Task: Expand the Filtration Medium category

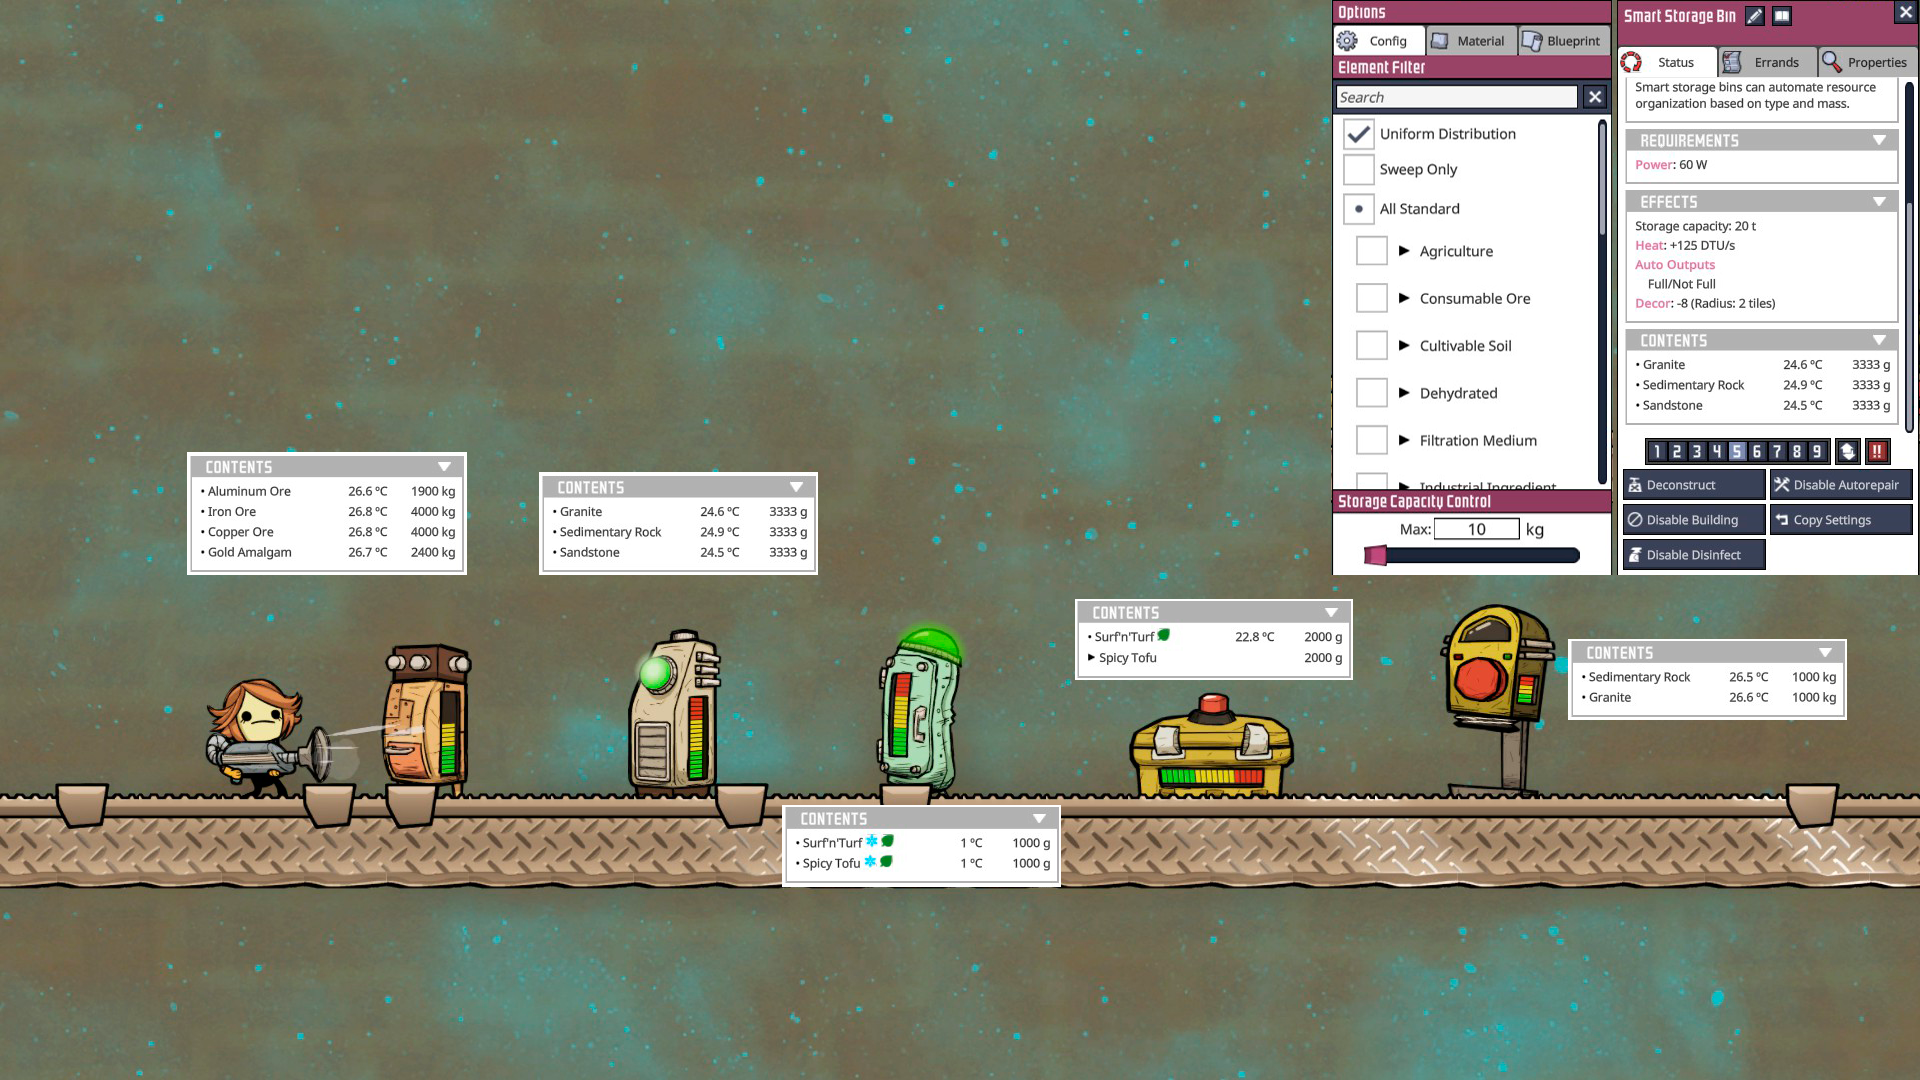Action: (1404, 440)
